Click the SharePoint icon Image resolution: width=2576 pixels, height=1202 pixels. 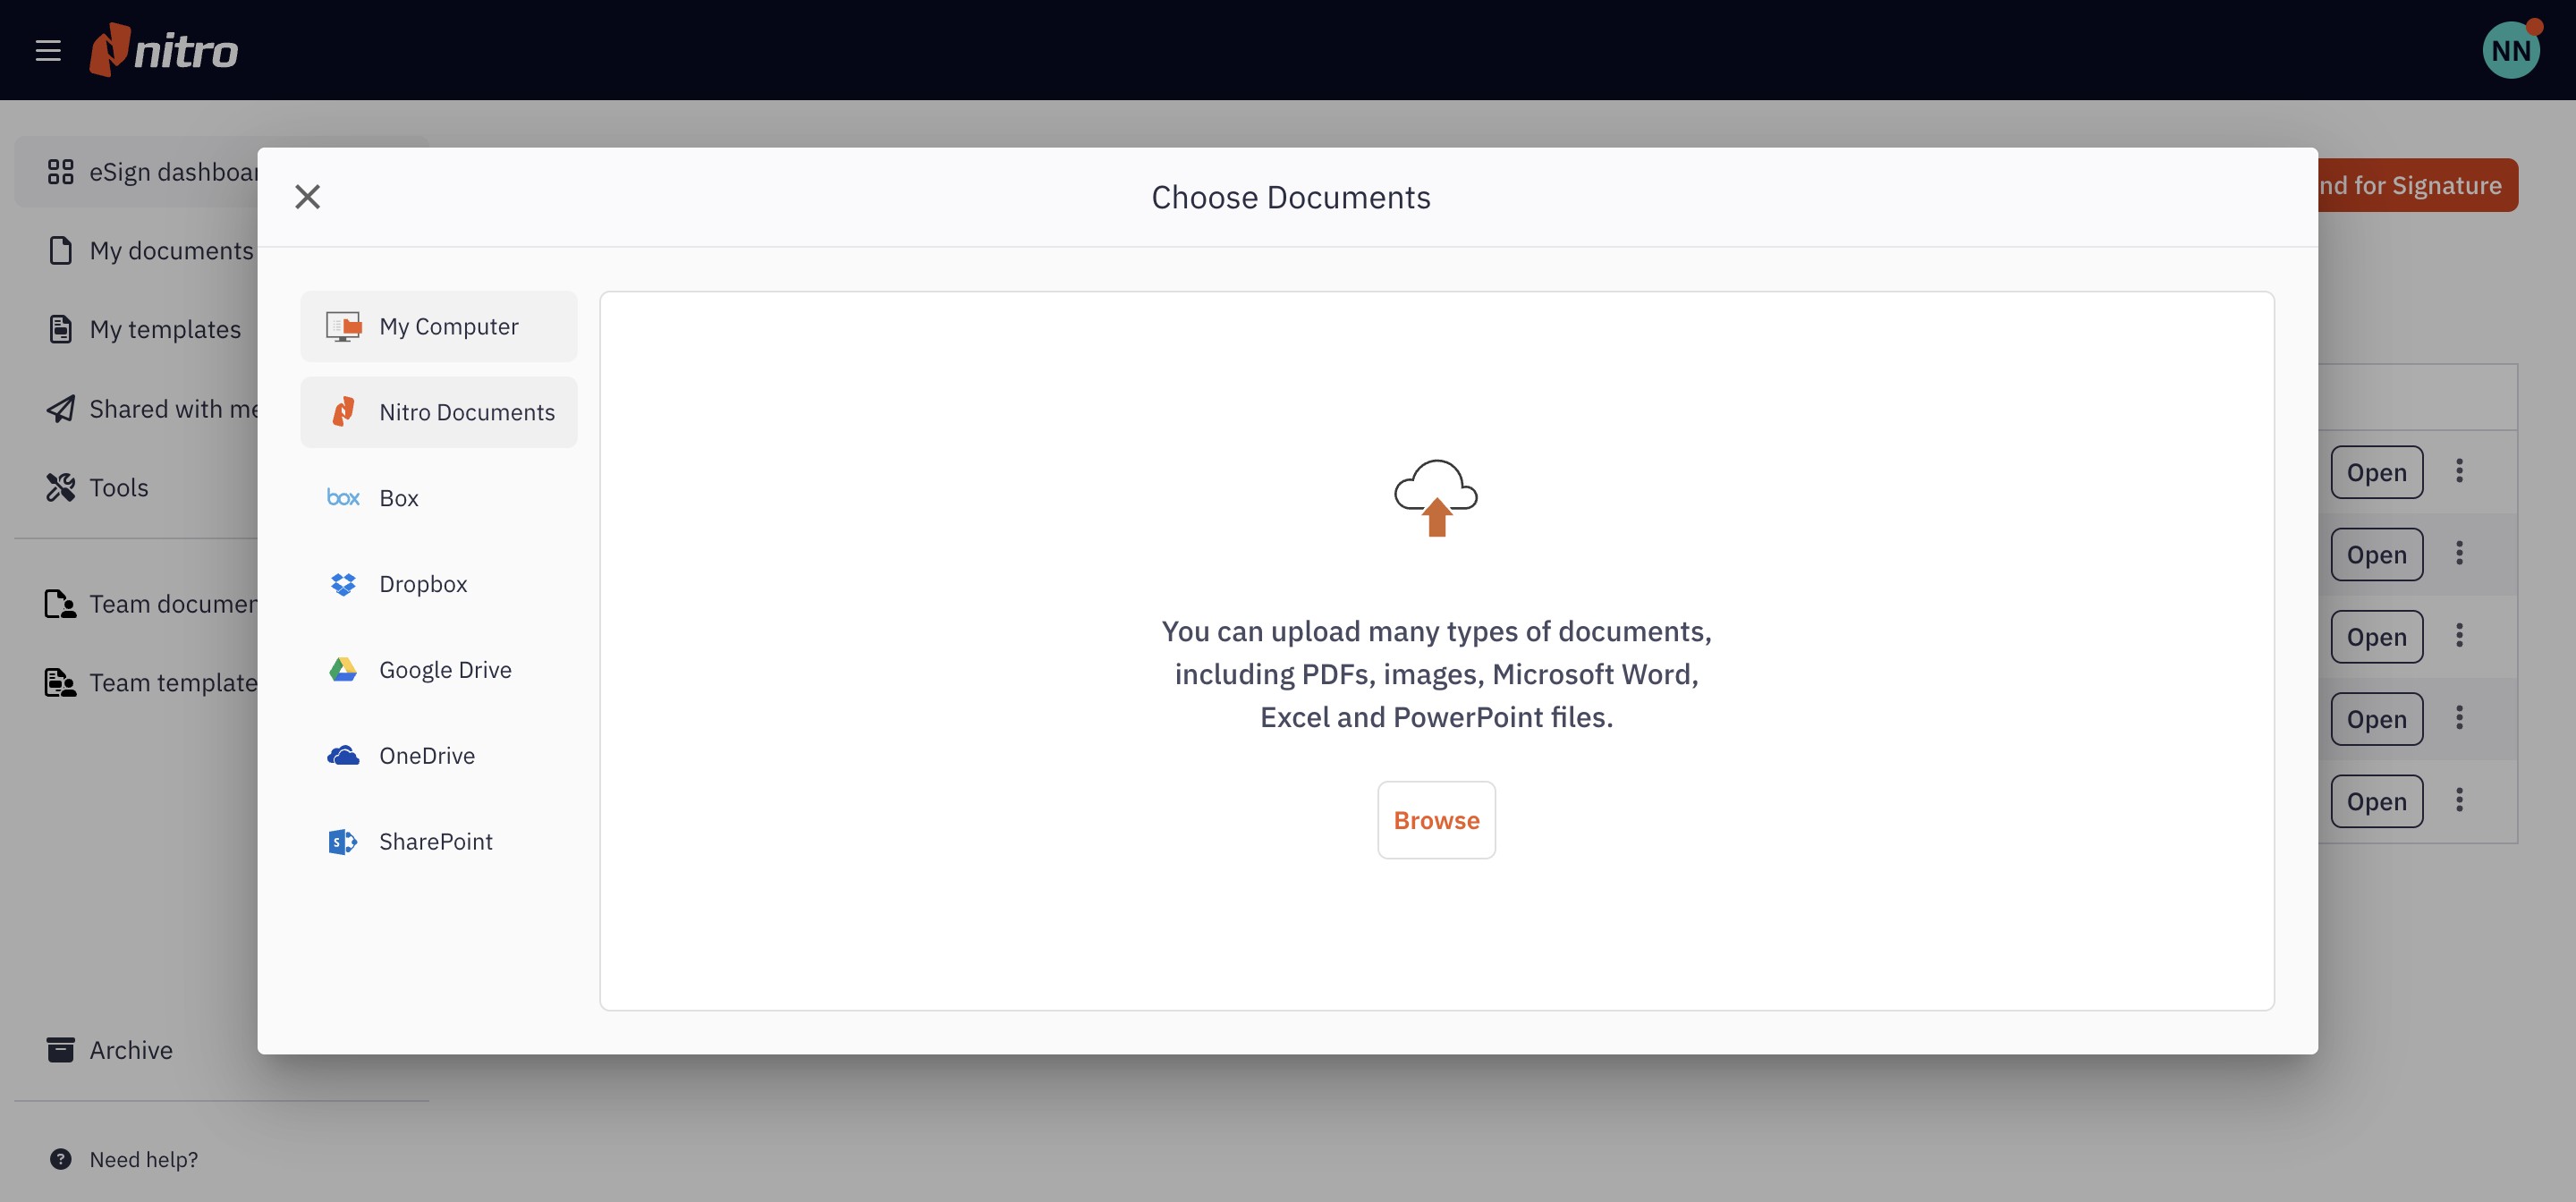click(343, 842)
